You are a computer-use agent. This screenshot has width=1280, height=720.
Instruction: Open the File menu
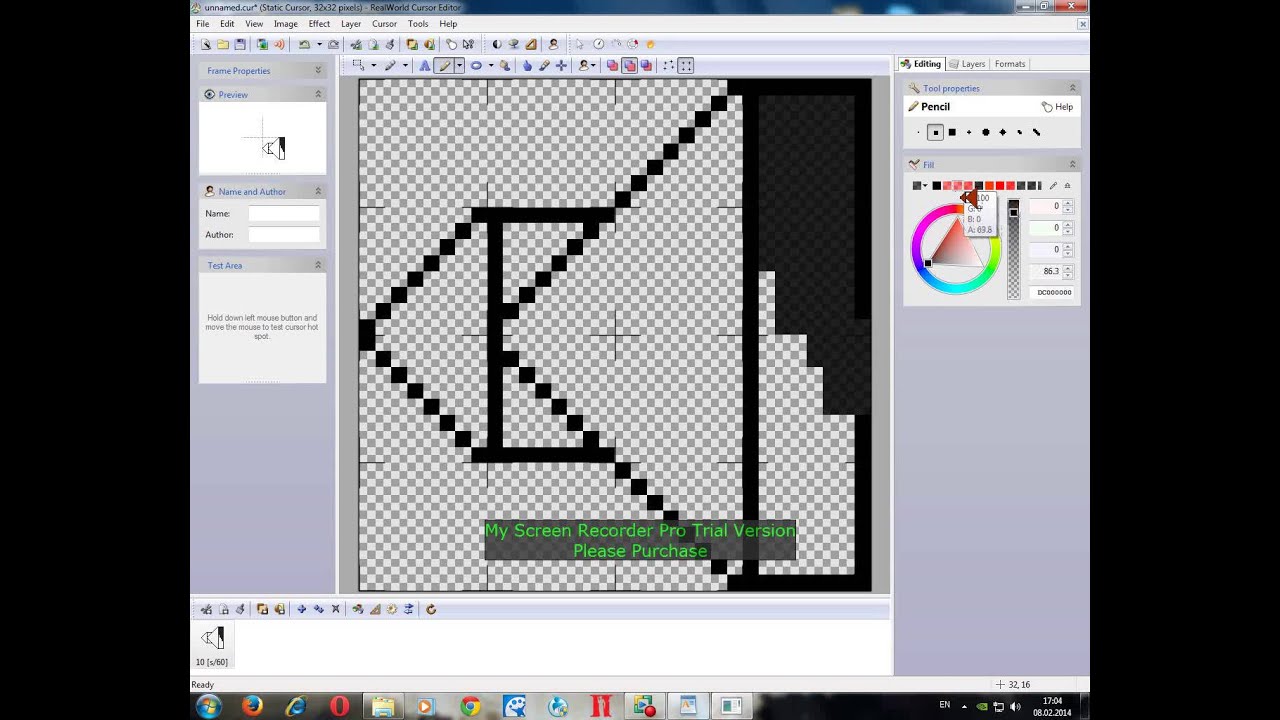coord(203,24)
